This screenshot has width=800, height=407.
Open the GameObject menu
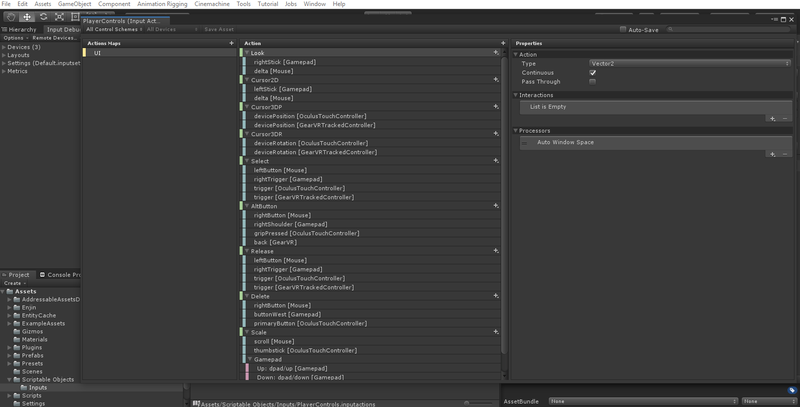74,4
